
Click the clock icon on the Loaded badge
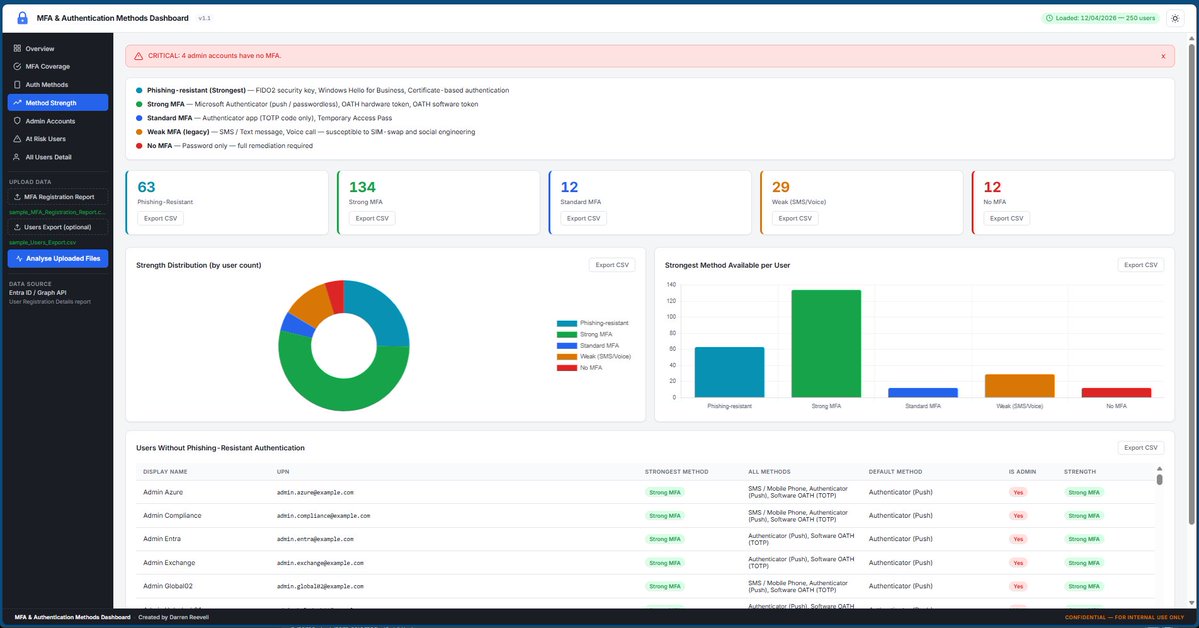[x=1051, y=17]
